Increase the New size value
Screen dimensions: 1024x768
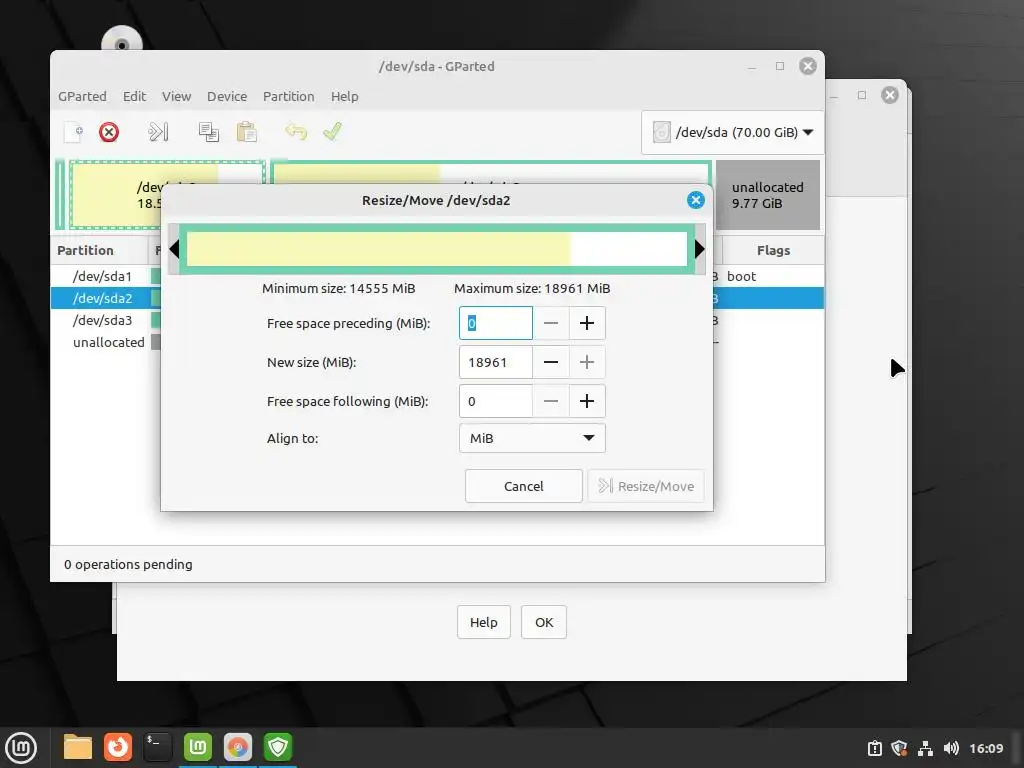587,362
